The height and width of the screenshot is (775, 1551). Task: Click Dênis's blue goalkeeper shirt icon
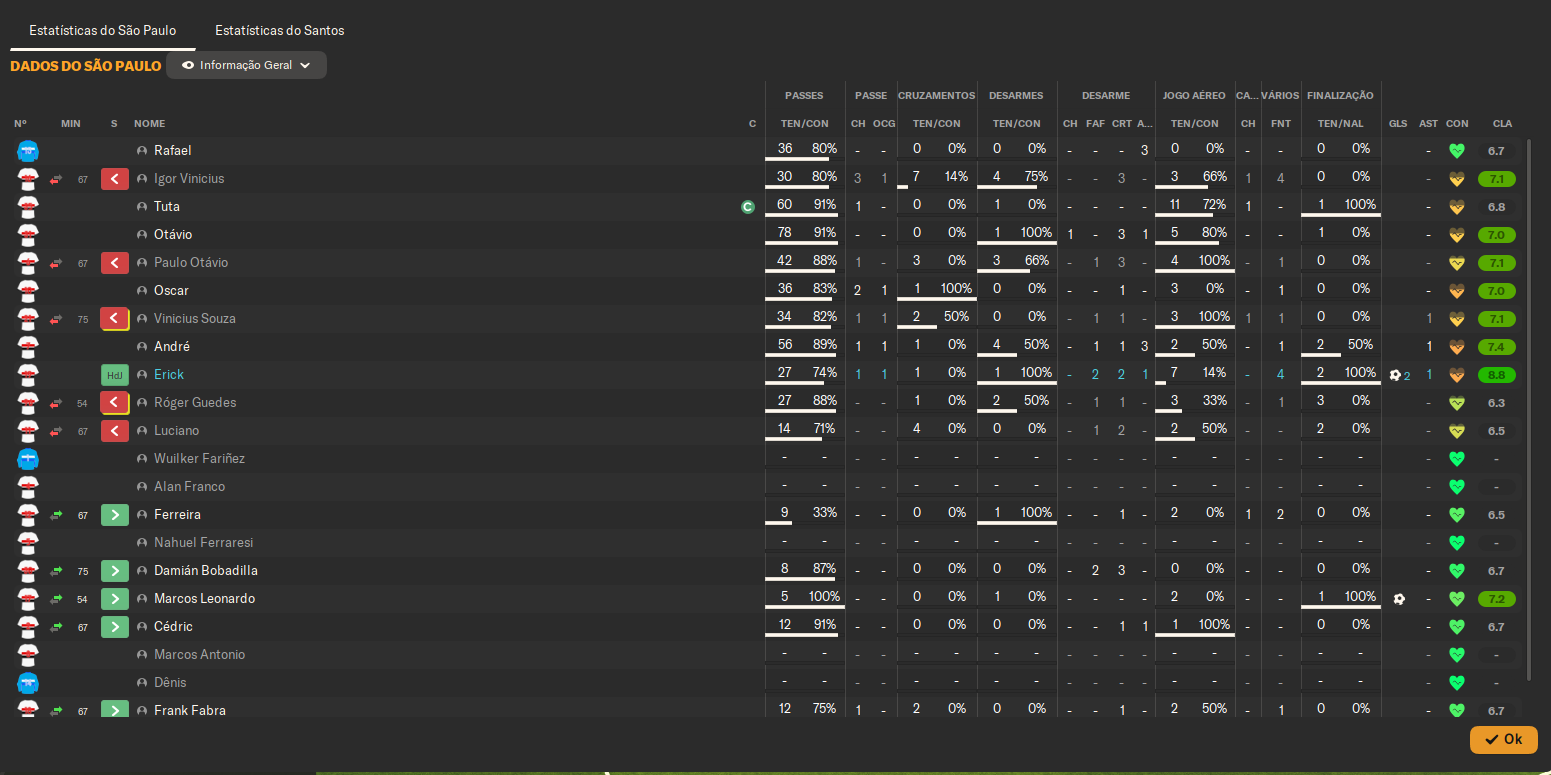[x=28, y=683]
